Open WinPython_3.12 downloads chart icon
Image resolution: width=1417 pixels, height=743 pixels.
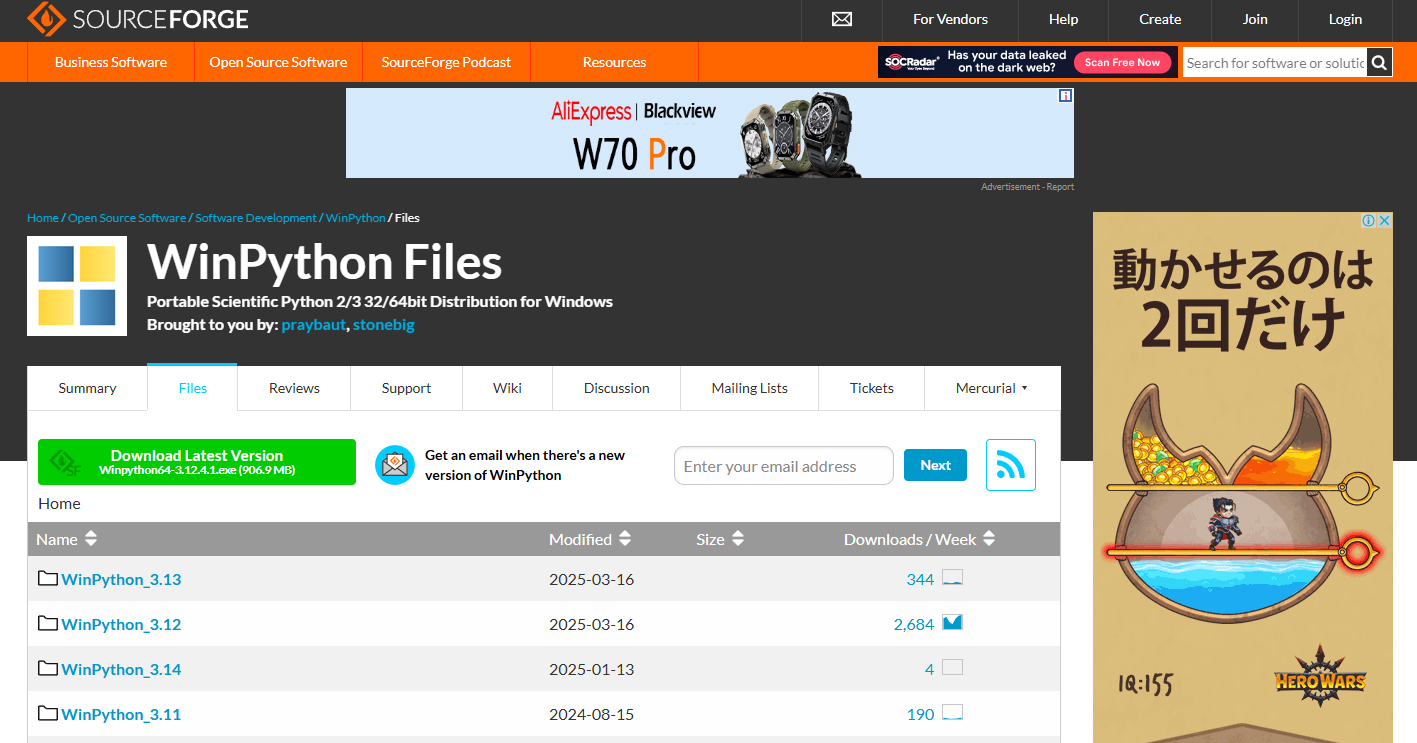coord(952,623)
